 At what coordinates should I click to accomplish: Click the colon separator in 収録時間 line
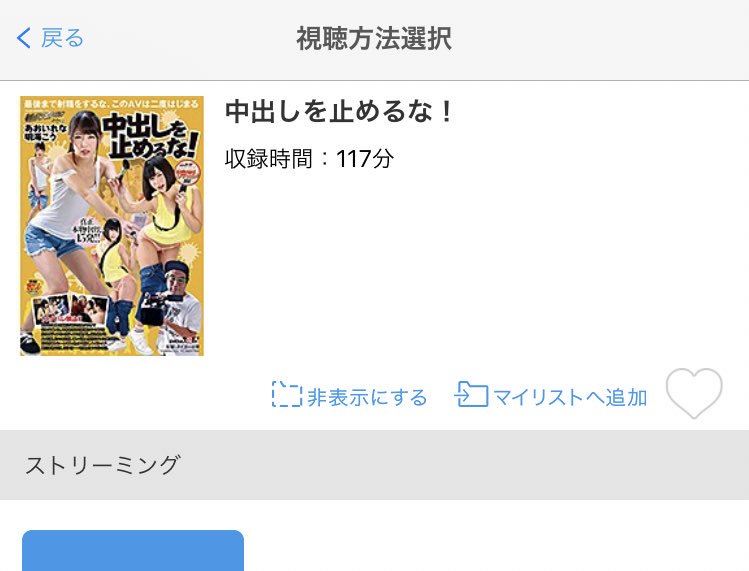click(325, 159)
